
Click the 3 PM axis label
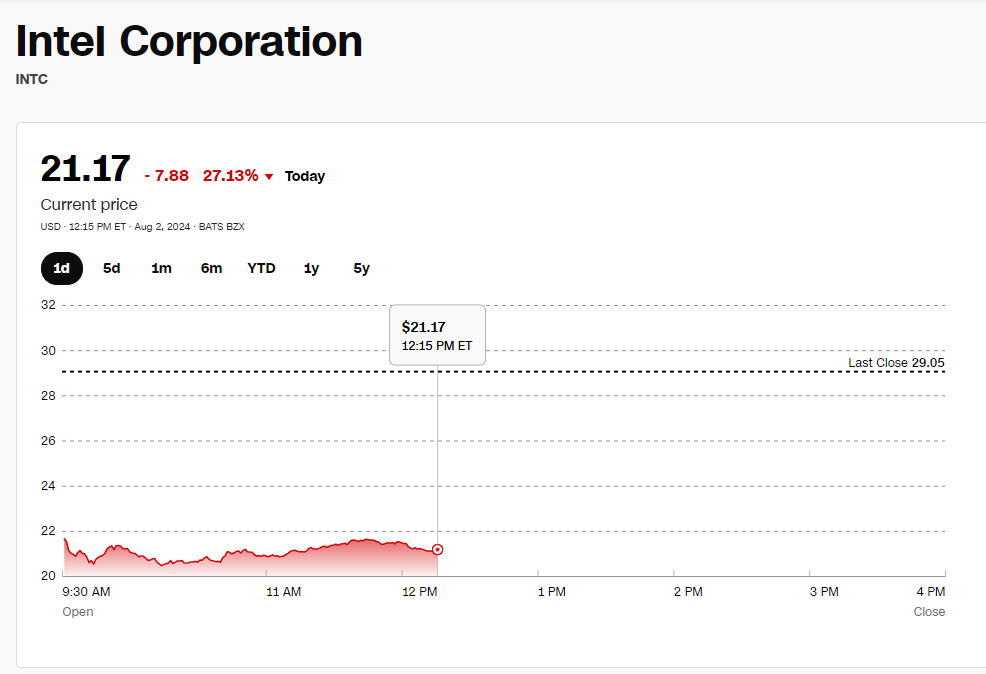click(824, 592)
